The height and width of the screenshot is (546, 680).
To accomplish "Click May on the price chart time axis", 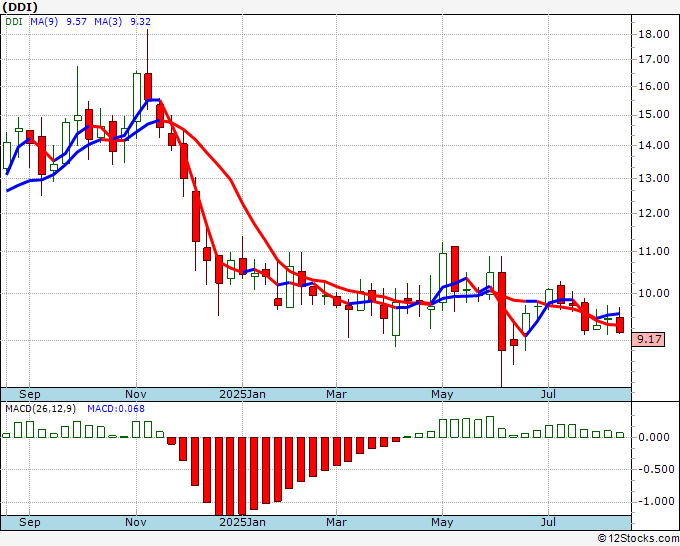I will pos(442,395).
